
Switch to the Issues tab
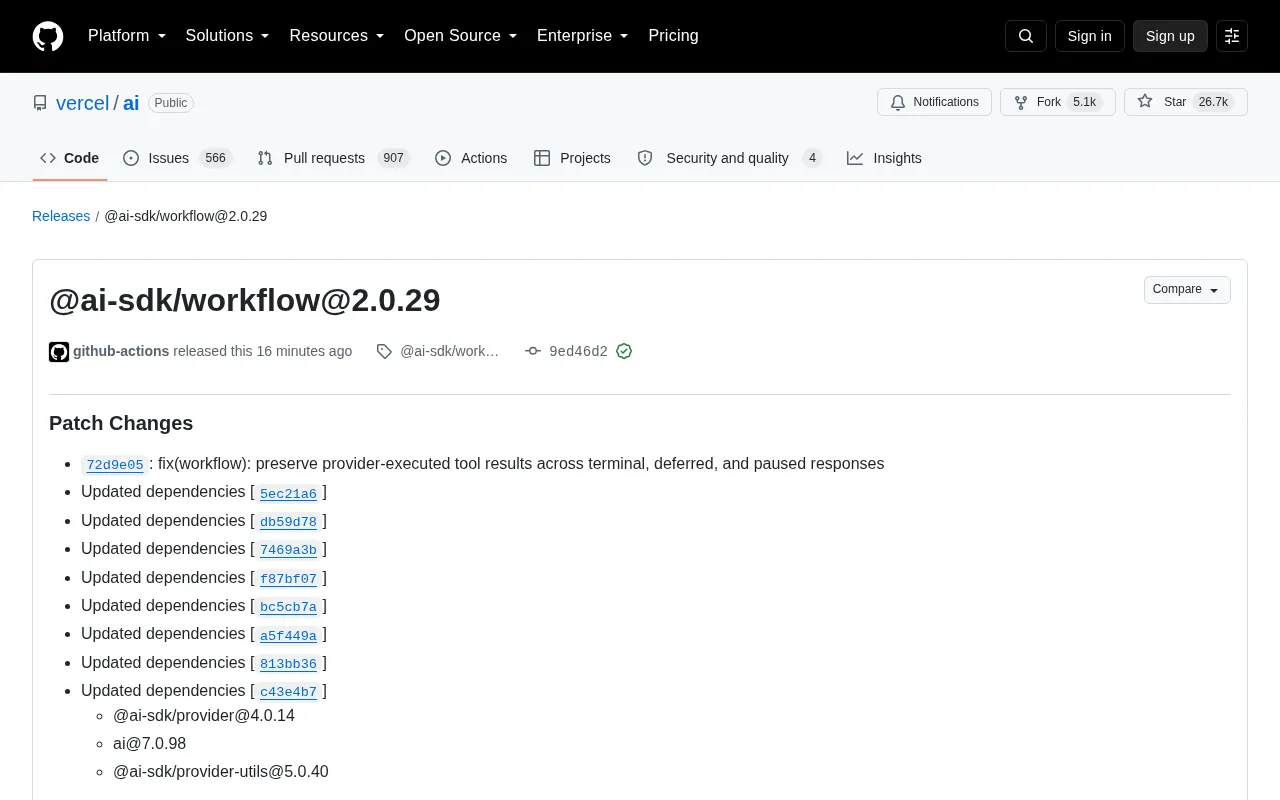click(178, 158)
